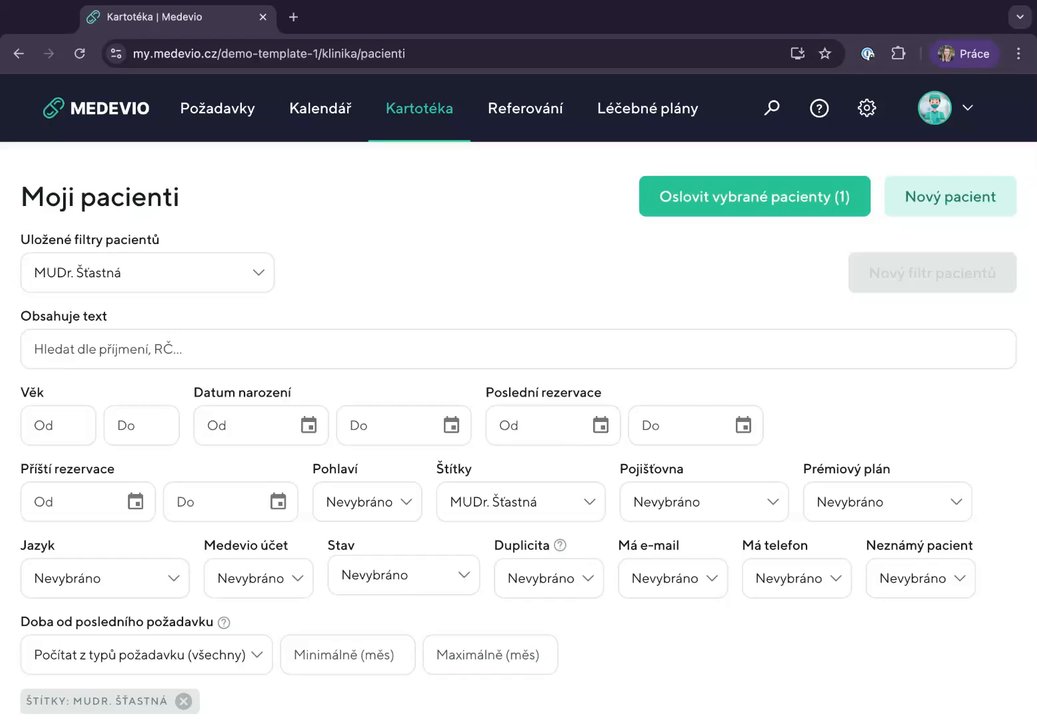Open calendar picker for Datum narození Od
Viewport: 1037px width, 720px height.
click(309, 425)
